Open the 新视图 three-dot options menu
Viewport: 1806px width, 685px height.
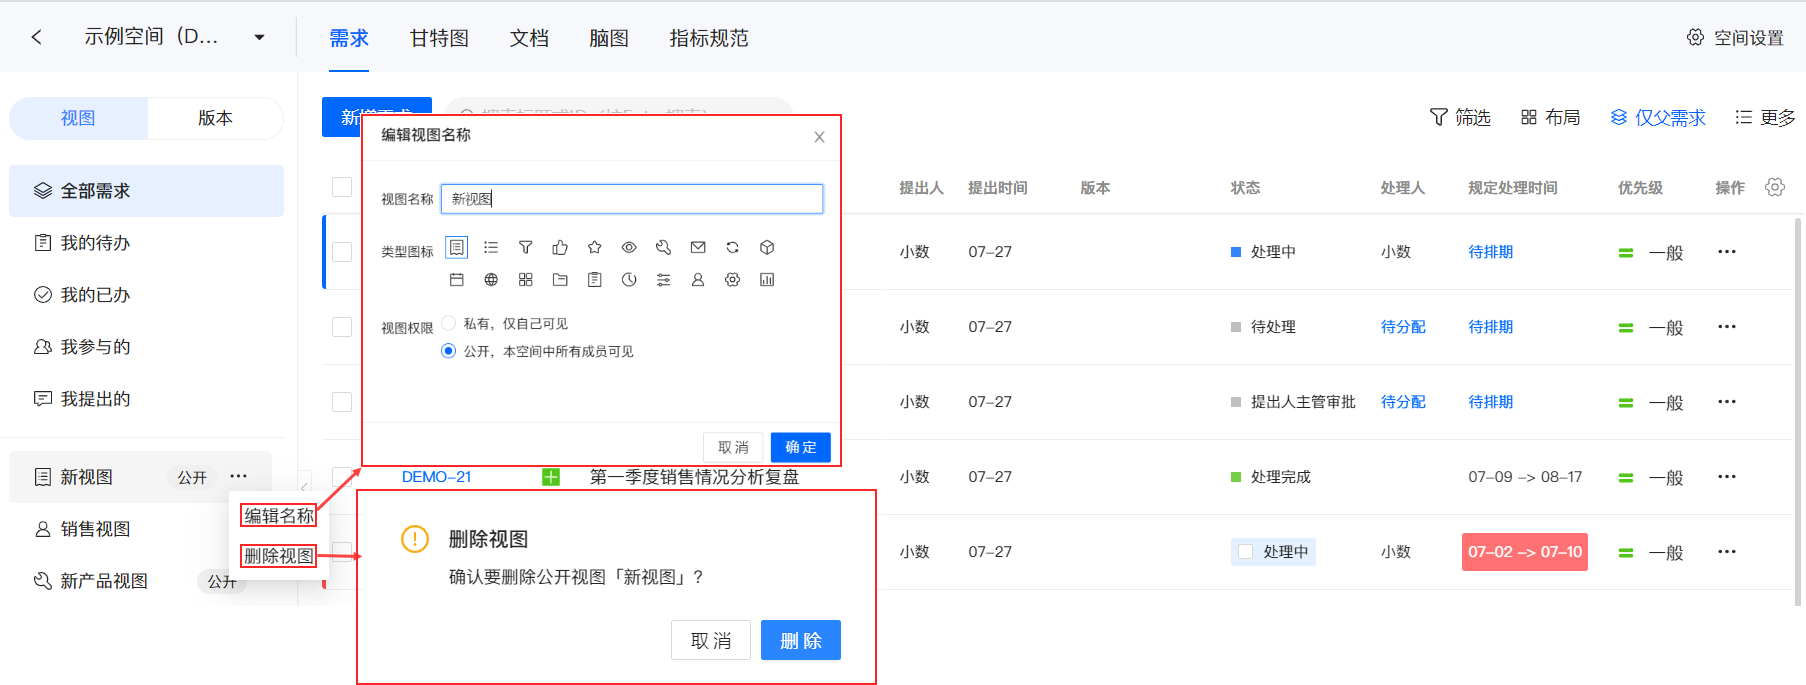tap(238, 476)
